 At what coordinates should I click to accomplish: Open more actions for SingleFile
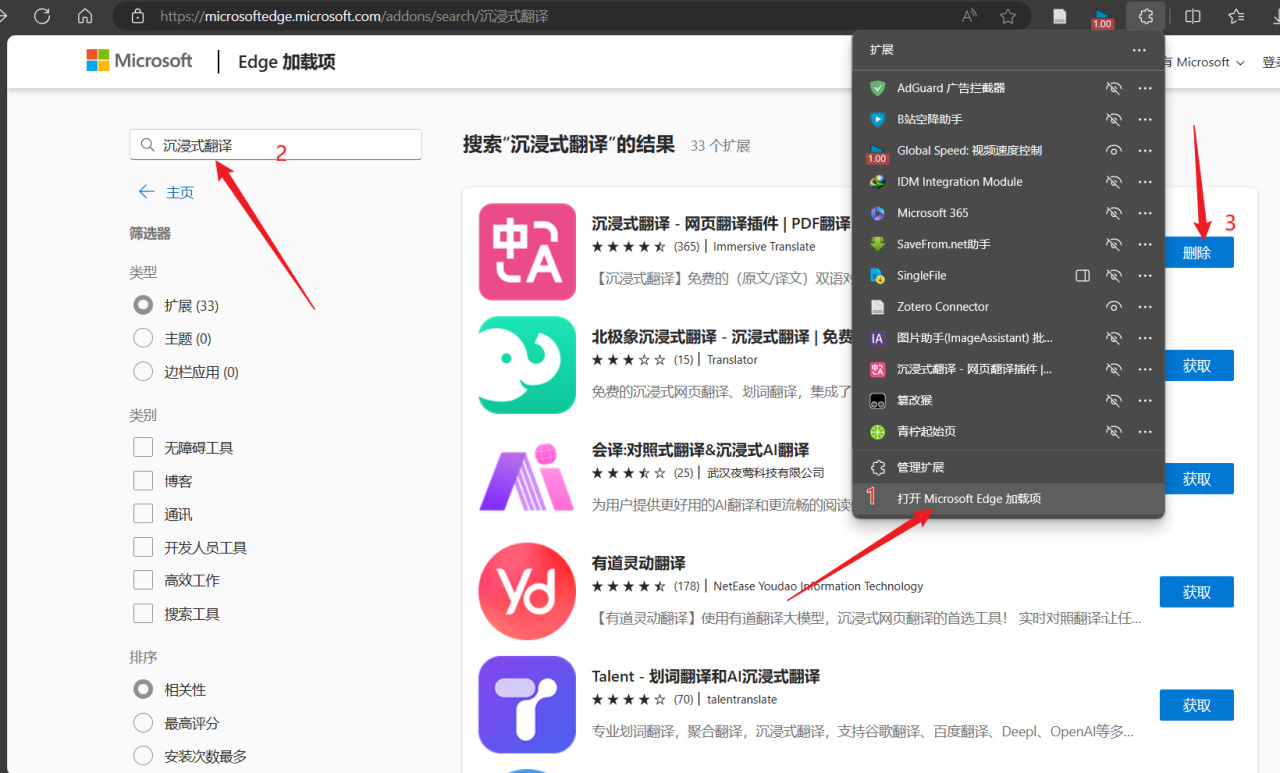[x=1145, y=275]
